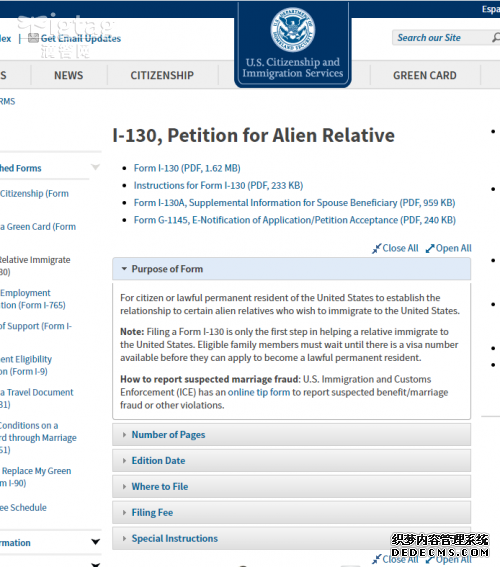Open the GREEN CARD menu
This screenshot has width=500, height=567.
click(425, 75)
